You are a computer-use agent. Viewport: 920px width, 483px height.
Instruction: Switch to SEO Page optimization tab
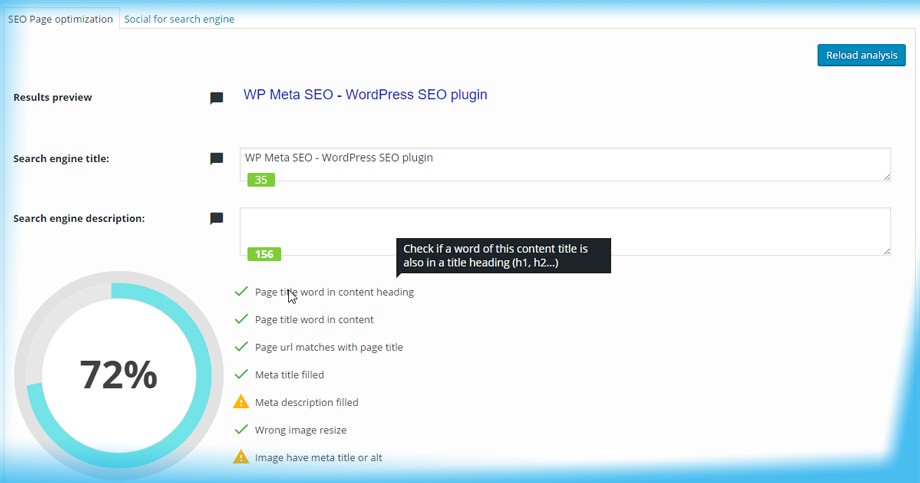click(x=60, y=19)
